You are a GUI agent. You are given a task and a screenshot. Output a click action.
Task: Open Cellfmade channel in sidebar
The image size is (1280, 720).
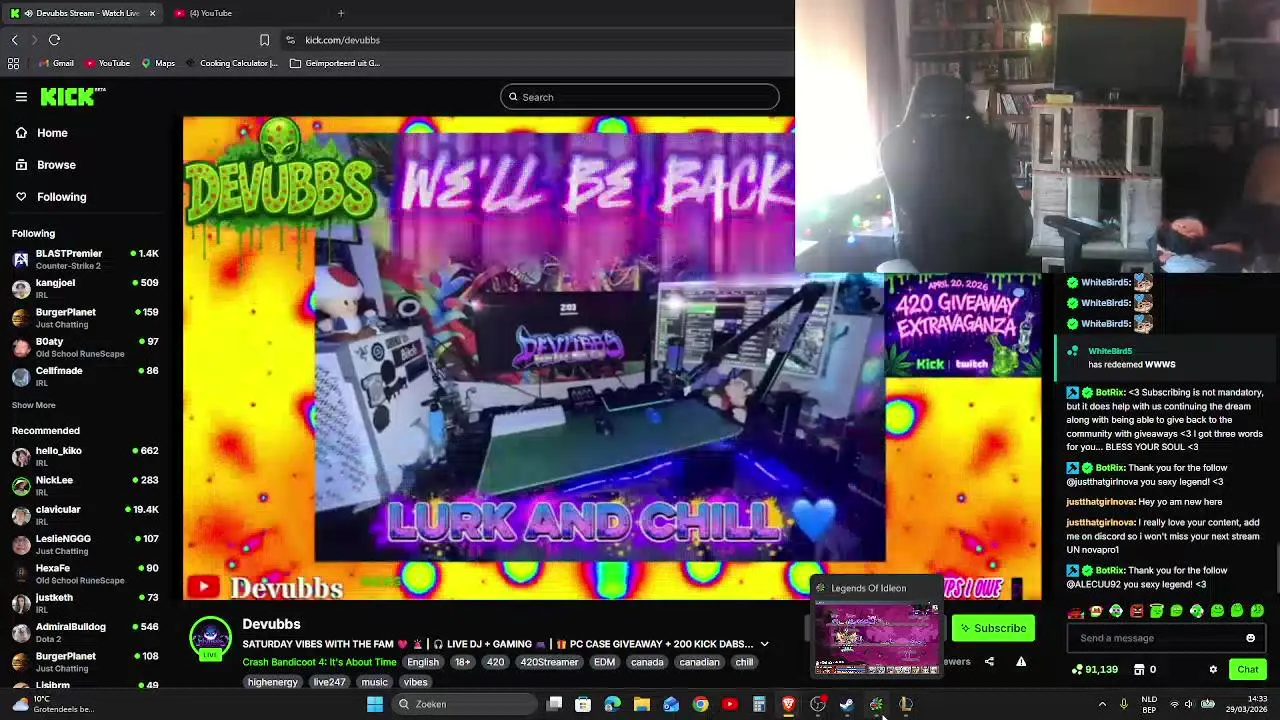[85, 376]
